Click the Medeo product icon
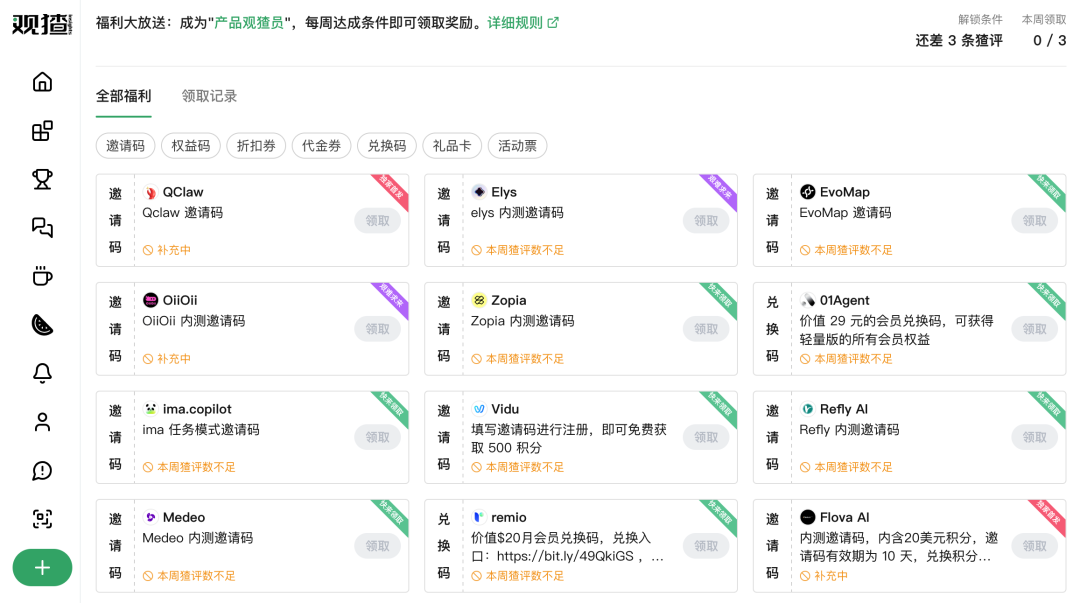Image resolution: width=1080 pixels, height=603 pixels. [150, 517]
